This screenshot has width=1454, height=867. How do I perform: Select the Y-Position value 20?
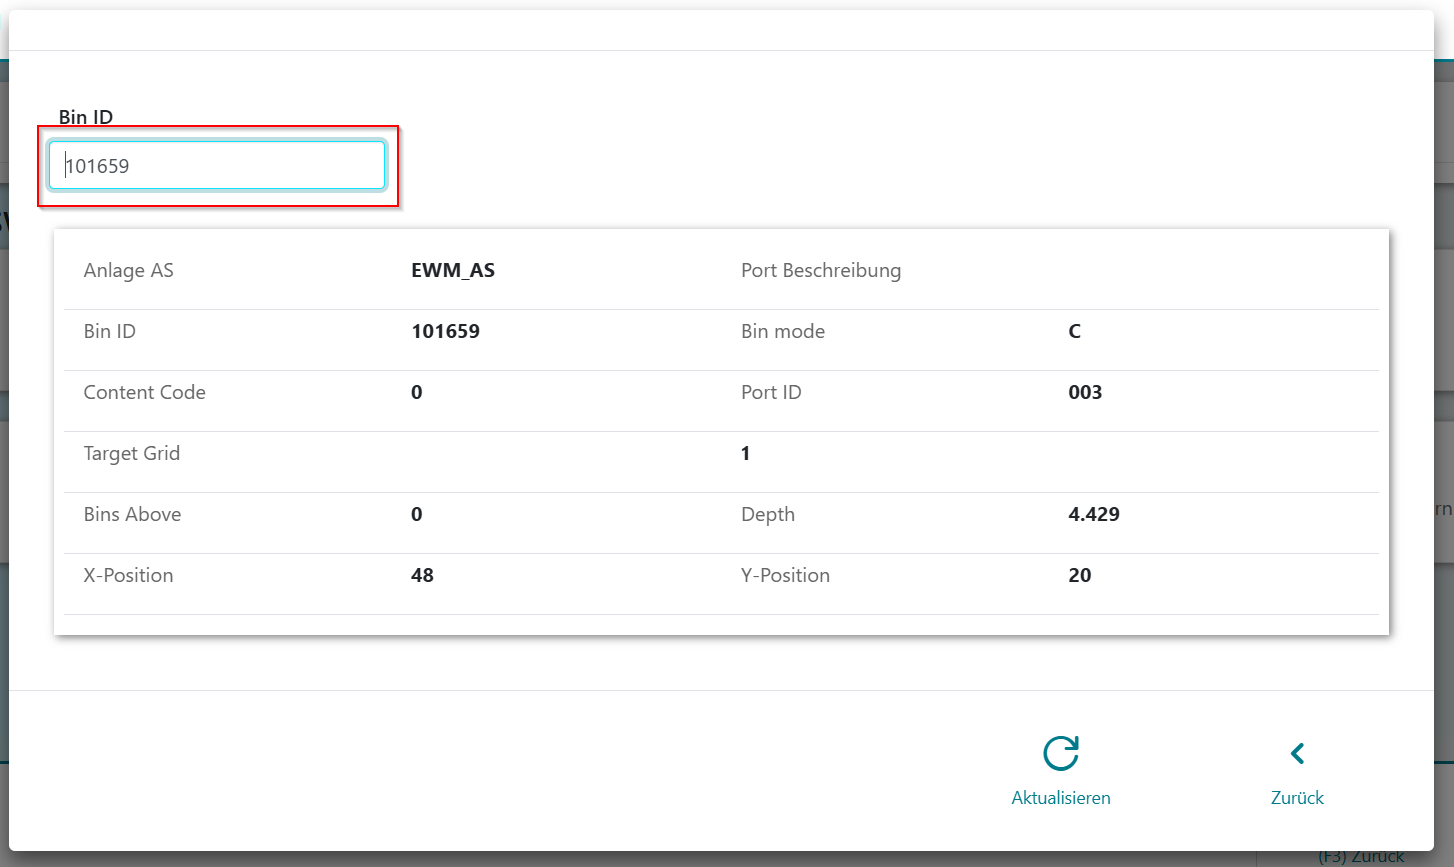click(1079, 576)
